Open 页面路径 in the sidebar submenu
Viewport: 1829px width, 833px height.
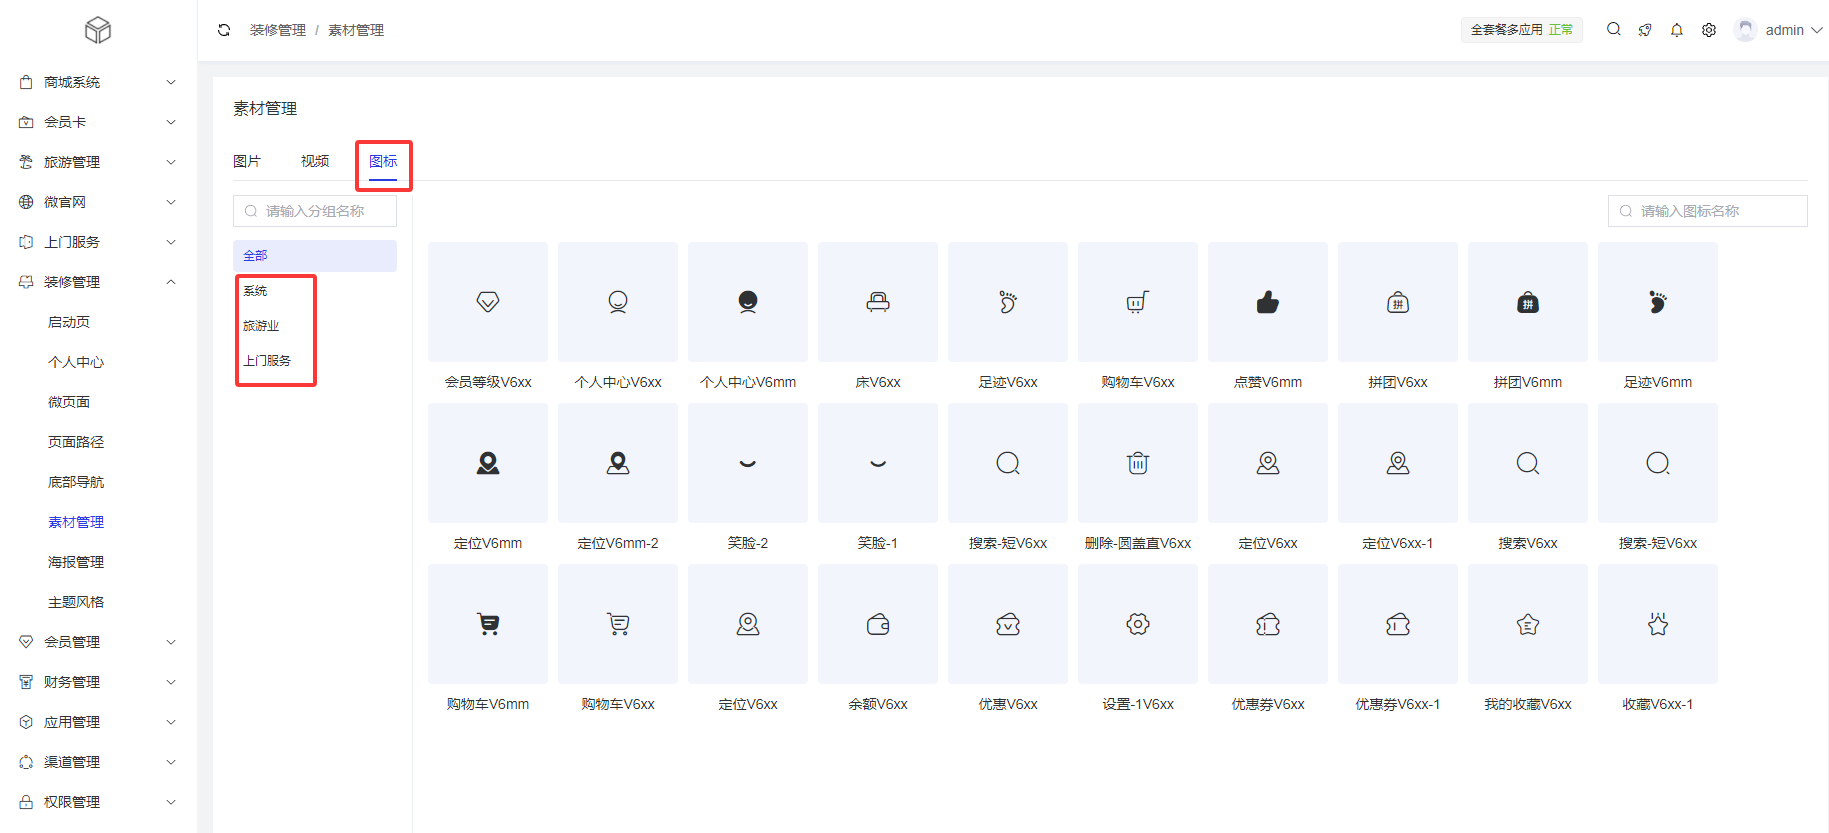(76, 442)
